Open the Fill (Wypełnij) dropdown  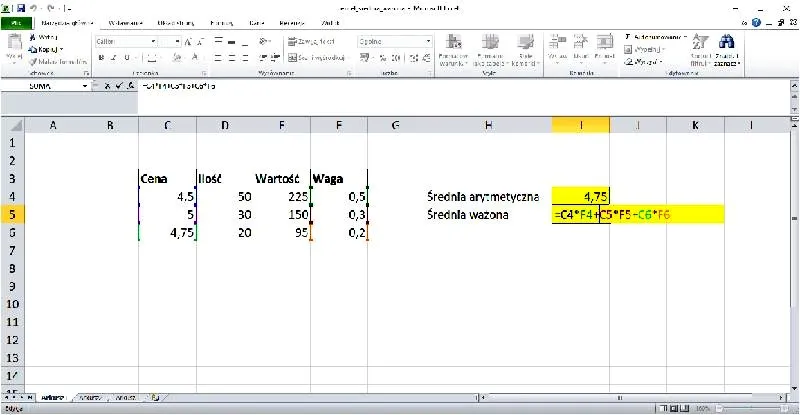tap(664, 50)
